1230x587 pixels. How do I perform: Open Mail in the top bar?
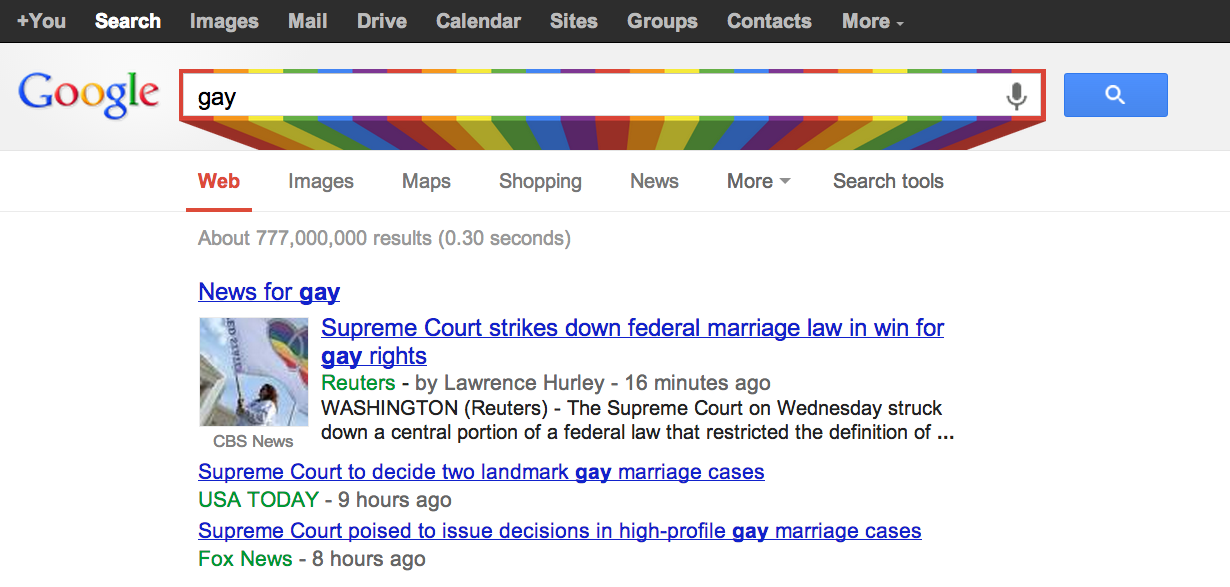click(x=308, y=21)
